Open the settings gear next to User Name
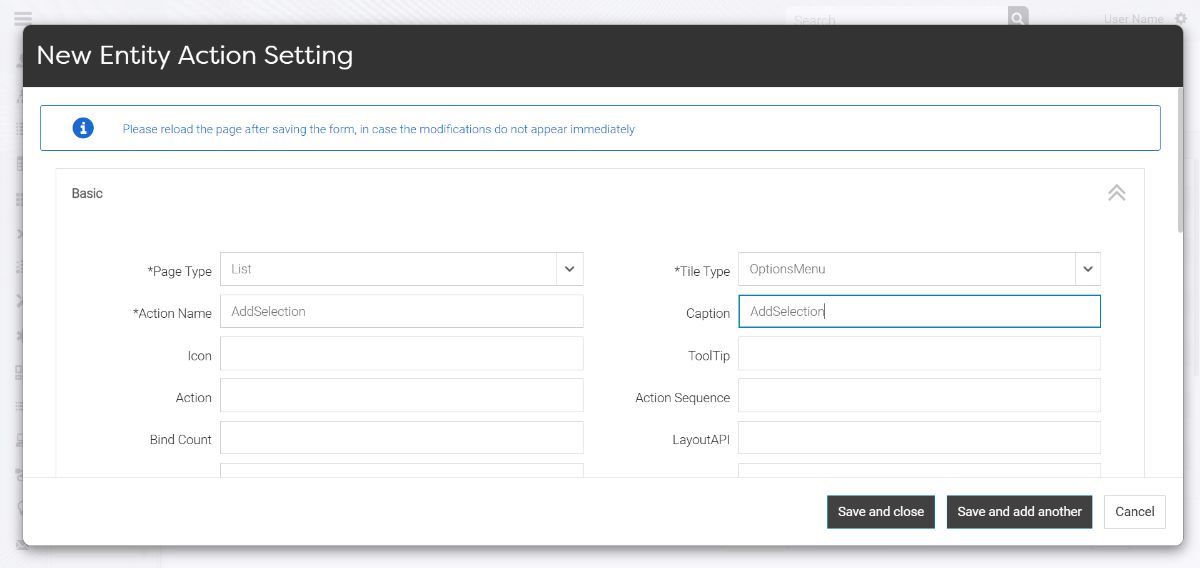 pyautogui.click(x=1180, y=19)
